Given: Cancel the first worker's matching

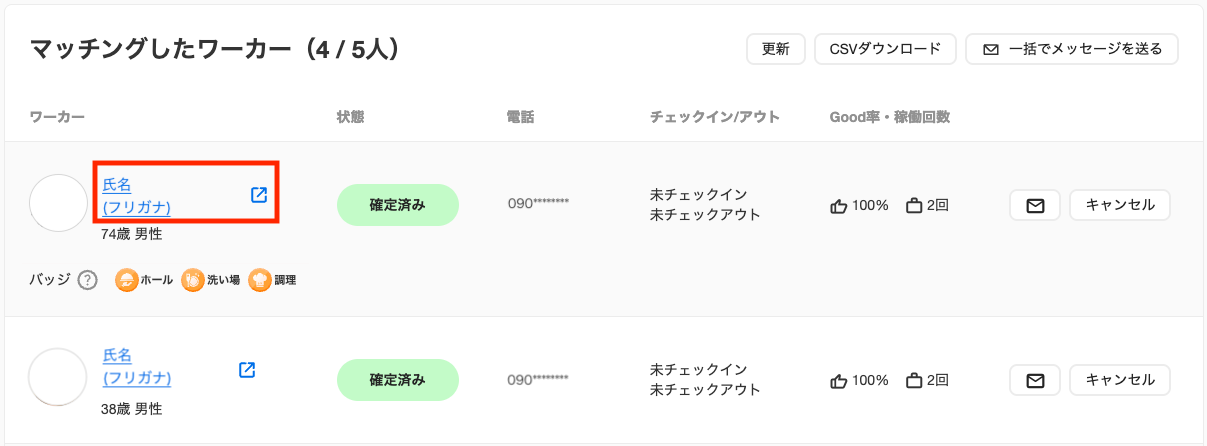Looking at the screenshot, I should pos(1120,205).
